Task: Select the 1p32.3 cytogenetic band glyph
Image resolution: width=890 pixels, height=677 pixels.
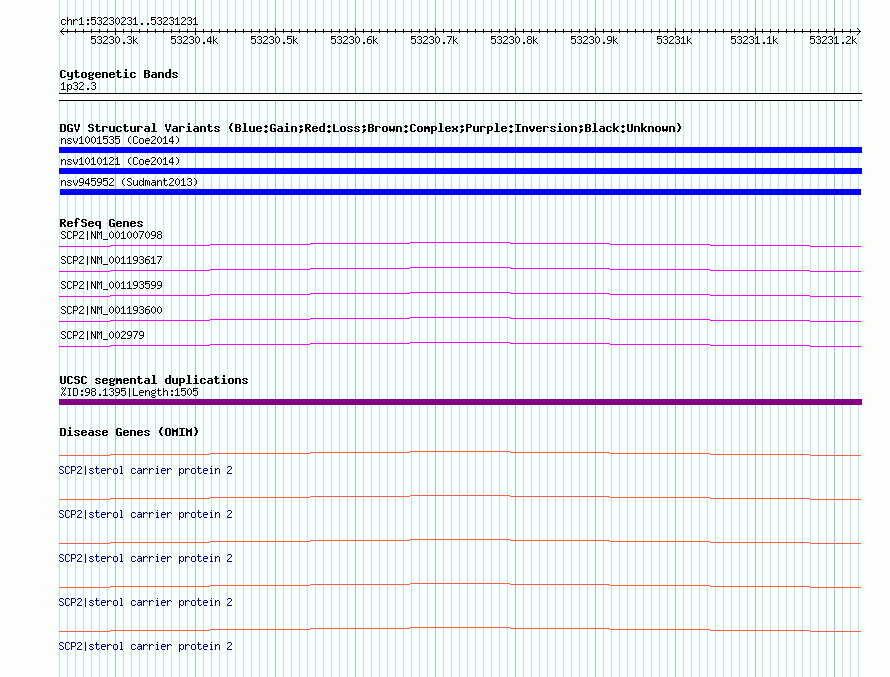Action: point(460,97)
